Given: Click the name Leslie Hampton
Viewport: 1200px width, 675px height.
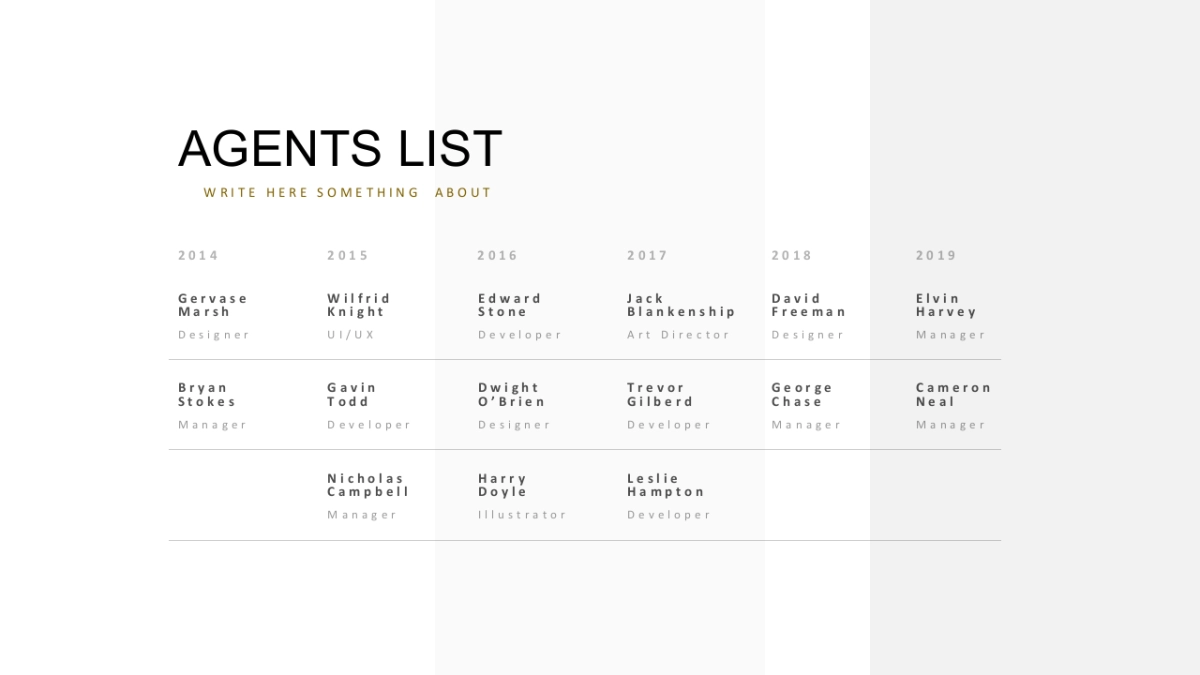Looking at the screenshot, I should coord(665,485).
